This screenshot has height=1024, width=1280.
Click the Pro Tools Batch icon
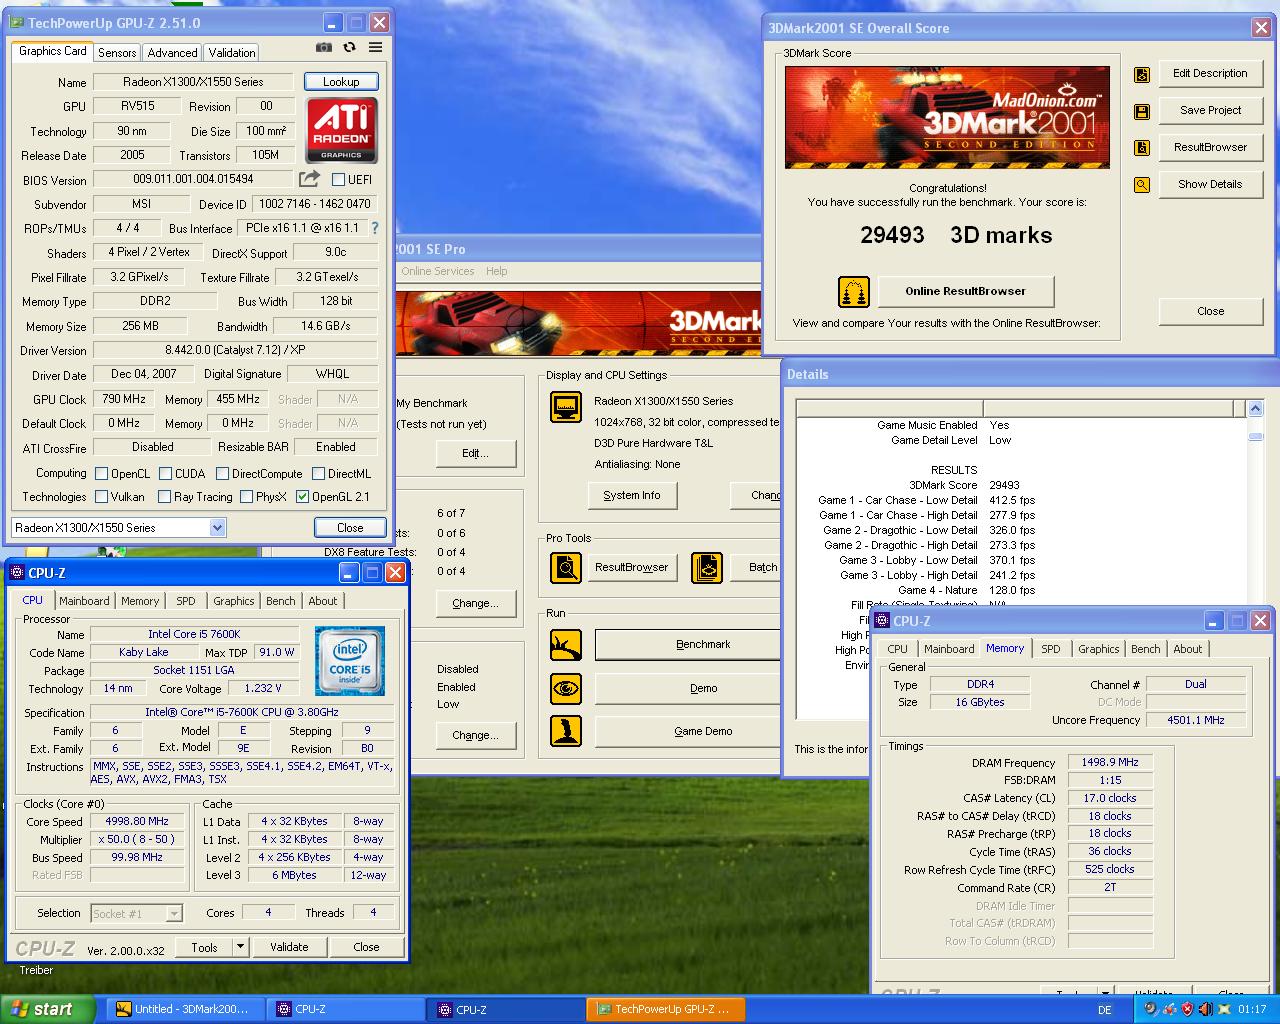click(707, 568)
